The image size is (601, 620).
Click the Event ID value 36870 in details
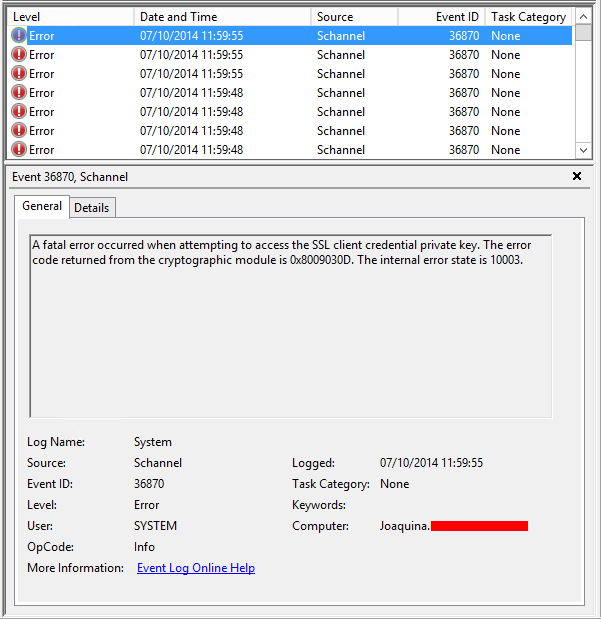149,484
